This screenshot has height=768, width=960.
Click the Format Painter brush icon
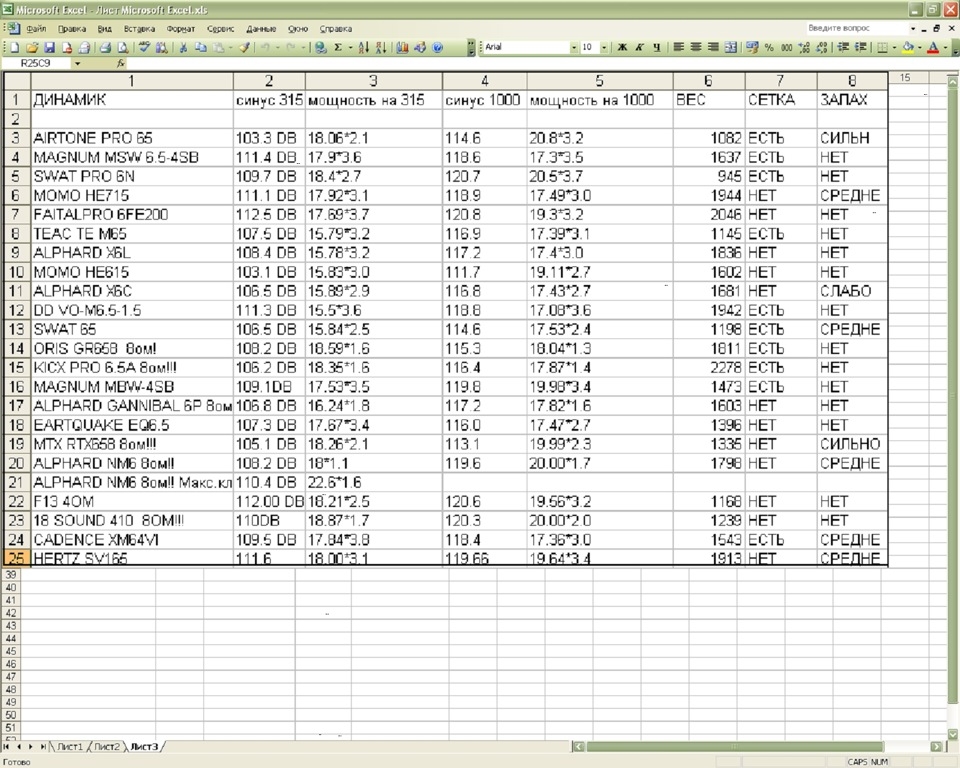[x=244, y=47]
